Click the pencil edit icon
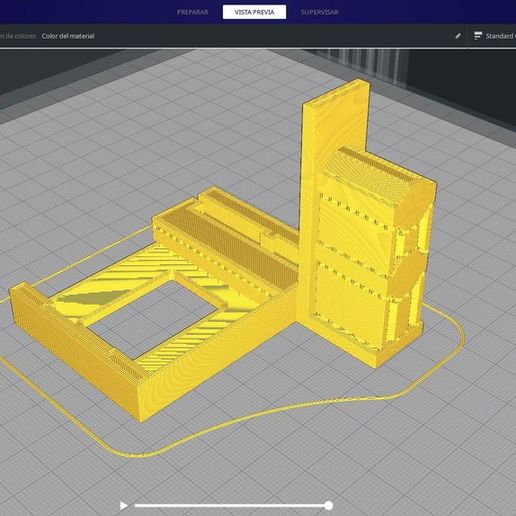Viewport: 516px width, 516px height. pos(458,36)
